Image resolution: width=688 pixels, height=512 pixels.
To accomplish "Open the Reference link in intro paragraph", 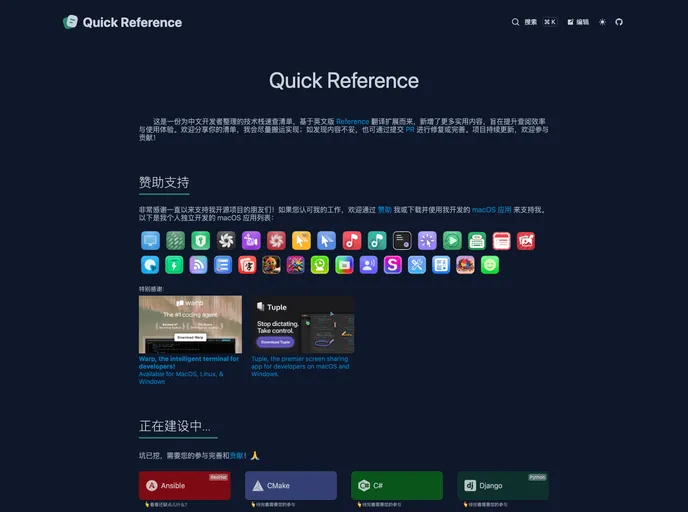I will tap(352, 122).
